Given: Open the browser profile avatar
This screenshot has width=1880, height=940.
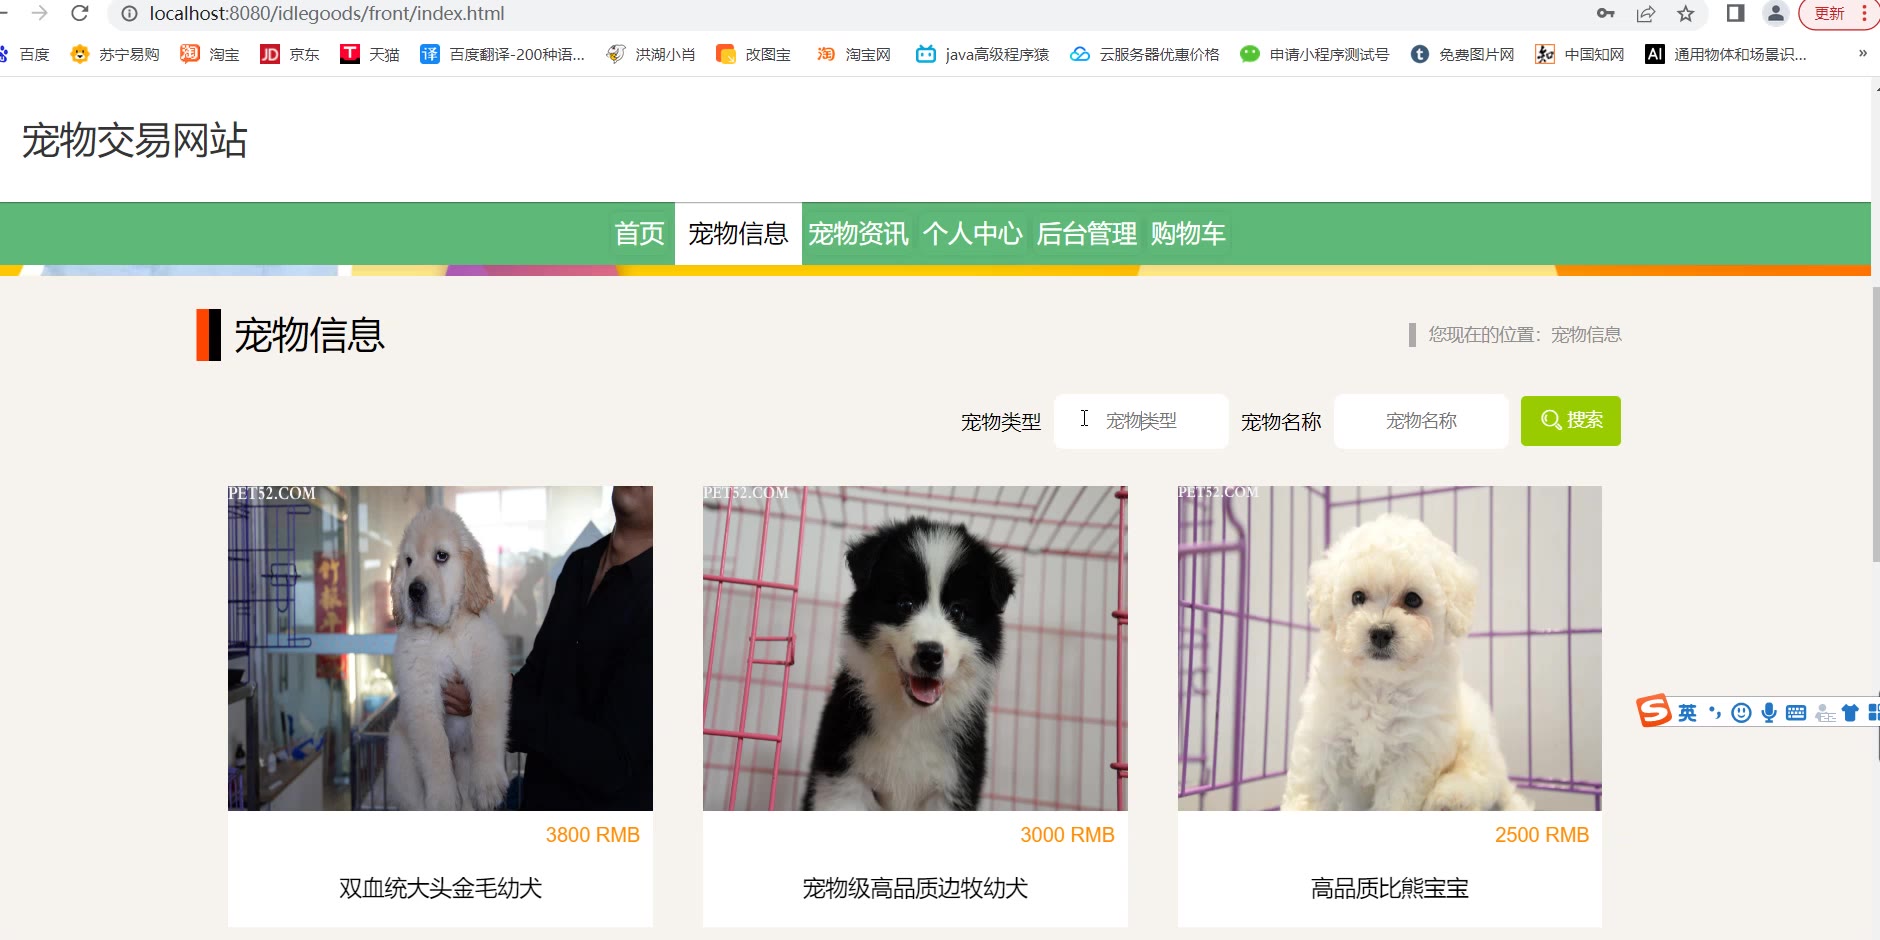Looking at the screenshot, I should (1775, 13).
